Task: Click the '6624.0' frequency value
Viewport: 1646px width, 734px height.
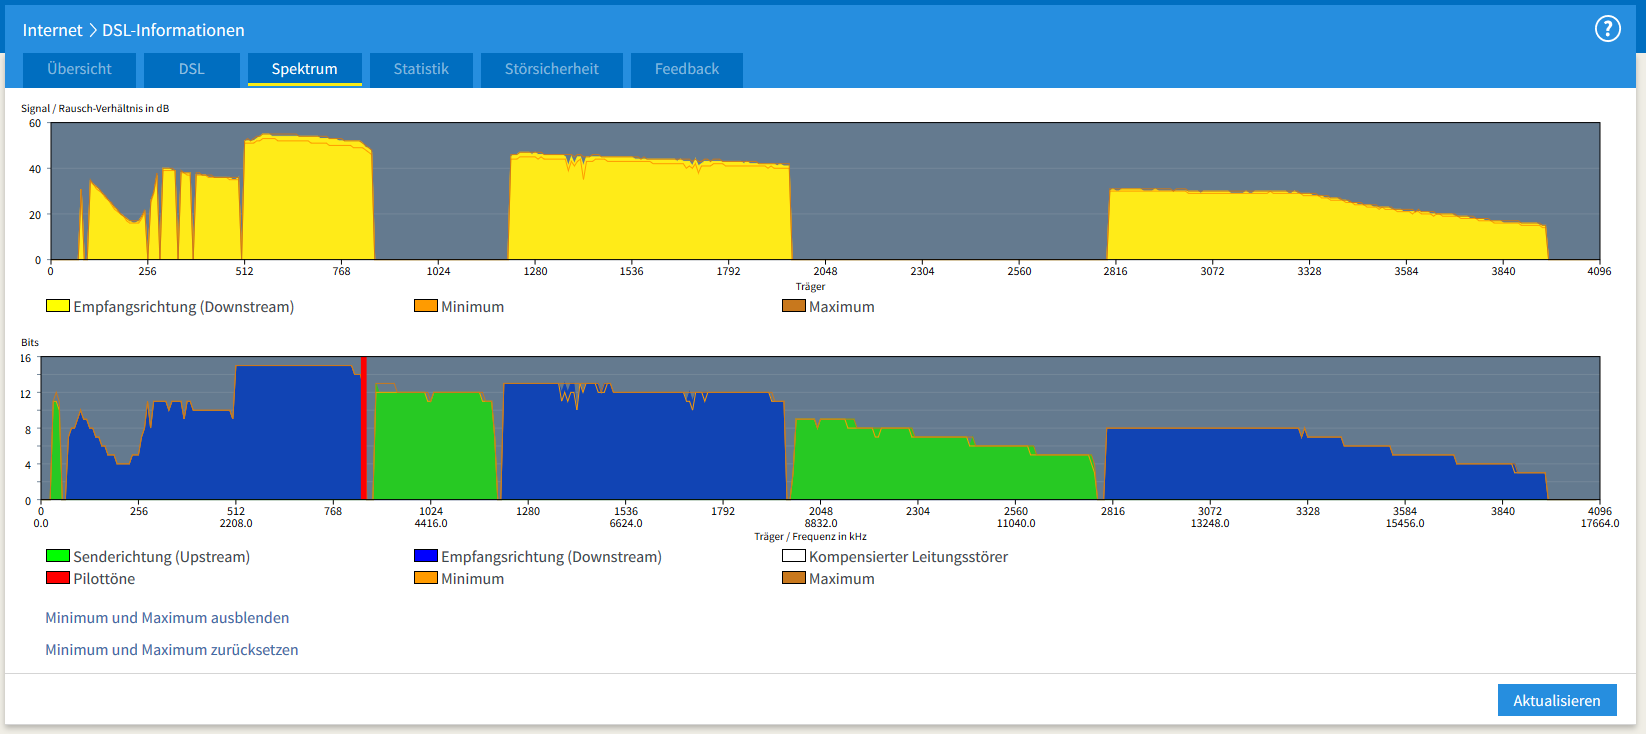Action: [626, 523]
